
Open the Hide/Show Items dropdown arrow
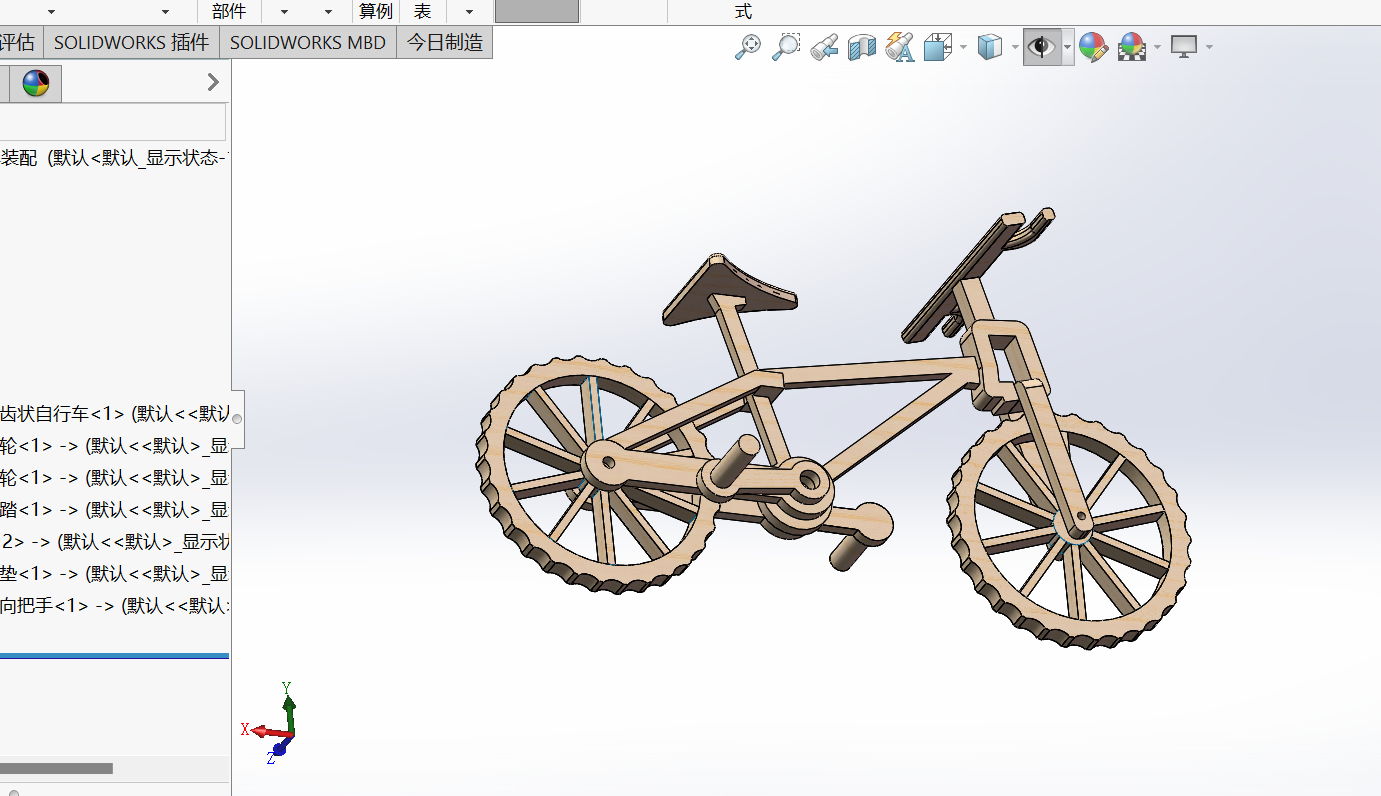tap(1068, 47)
